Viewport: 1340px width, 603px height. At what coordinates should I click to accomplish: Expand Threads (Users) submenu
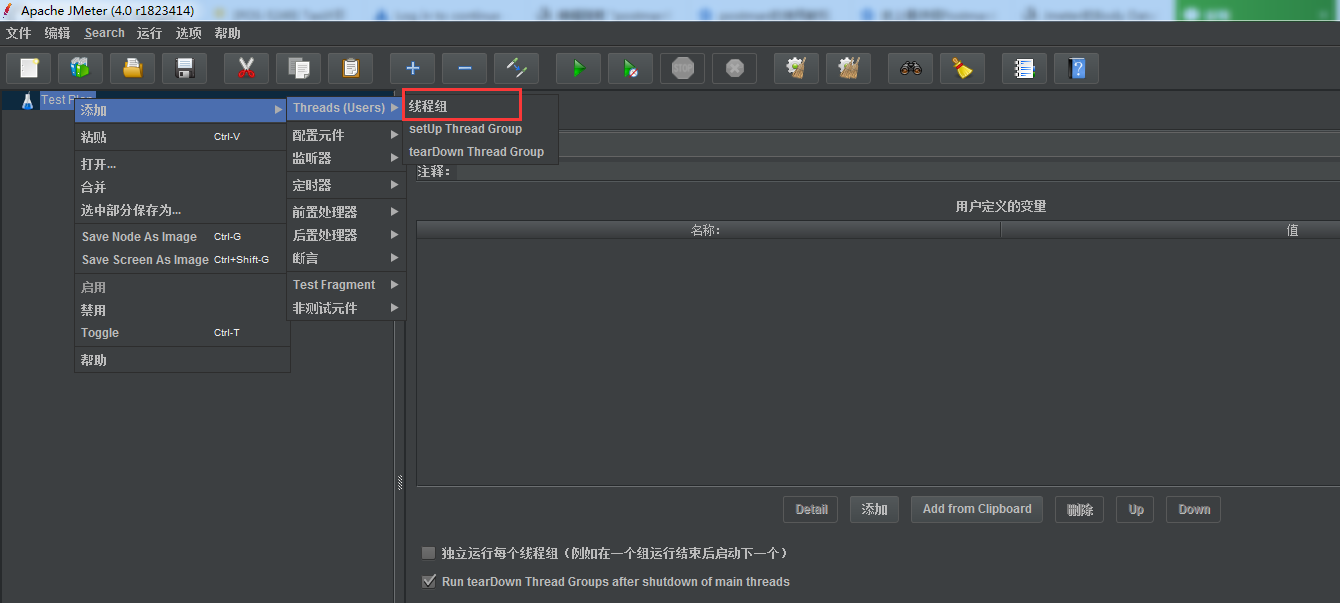(346, 107)
